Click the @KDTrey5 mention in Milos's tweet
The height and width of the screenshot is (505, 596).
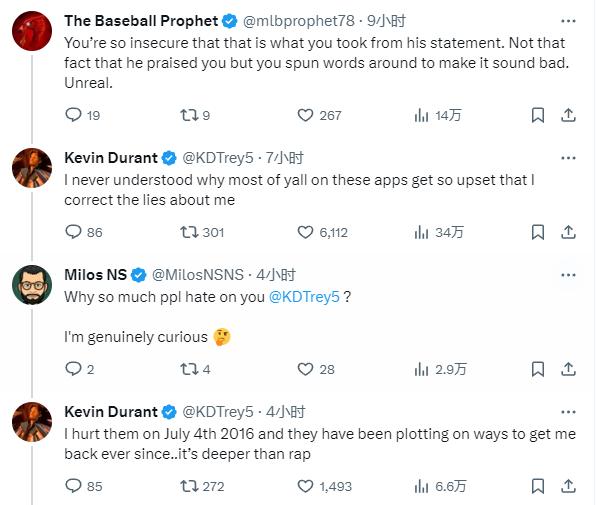[x=304, y=297]
